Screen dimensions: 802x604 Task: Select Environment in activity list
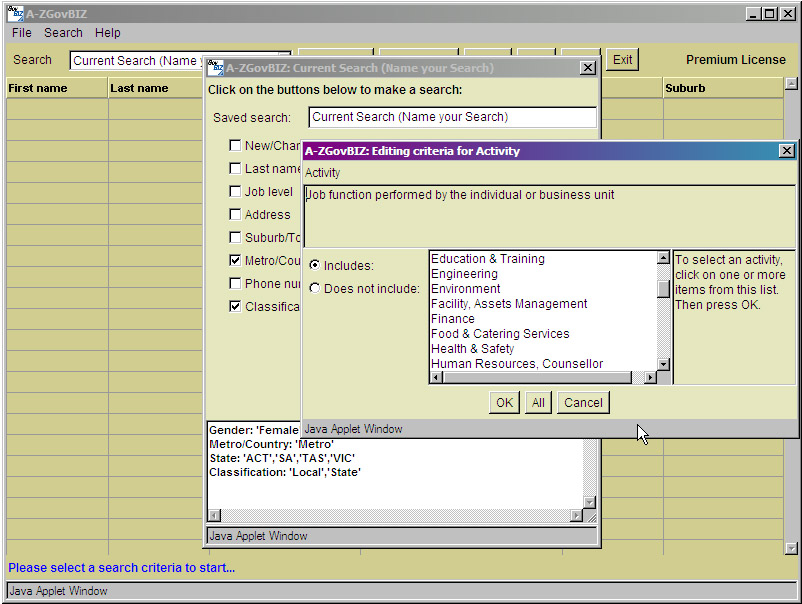pyautogui.click(x=543, y=288)
